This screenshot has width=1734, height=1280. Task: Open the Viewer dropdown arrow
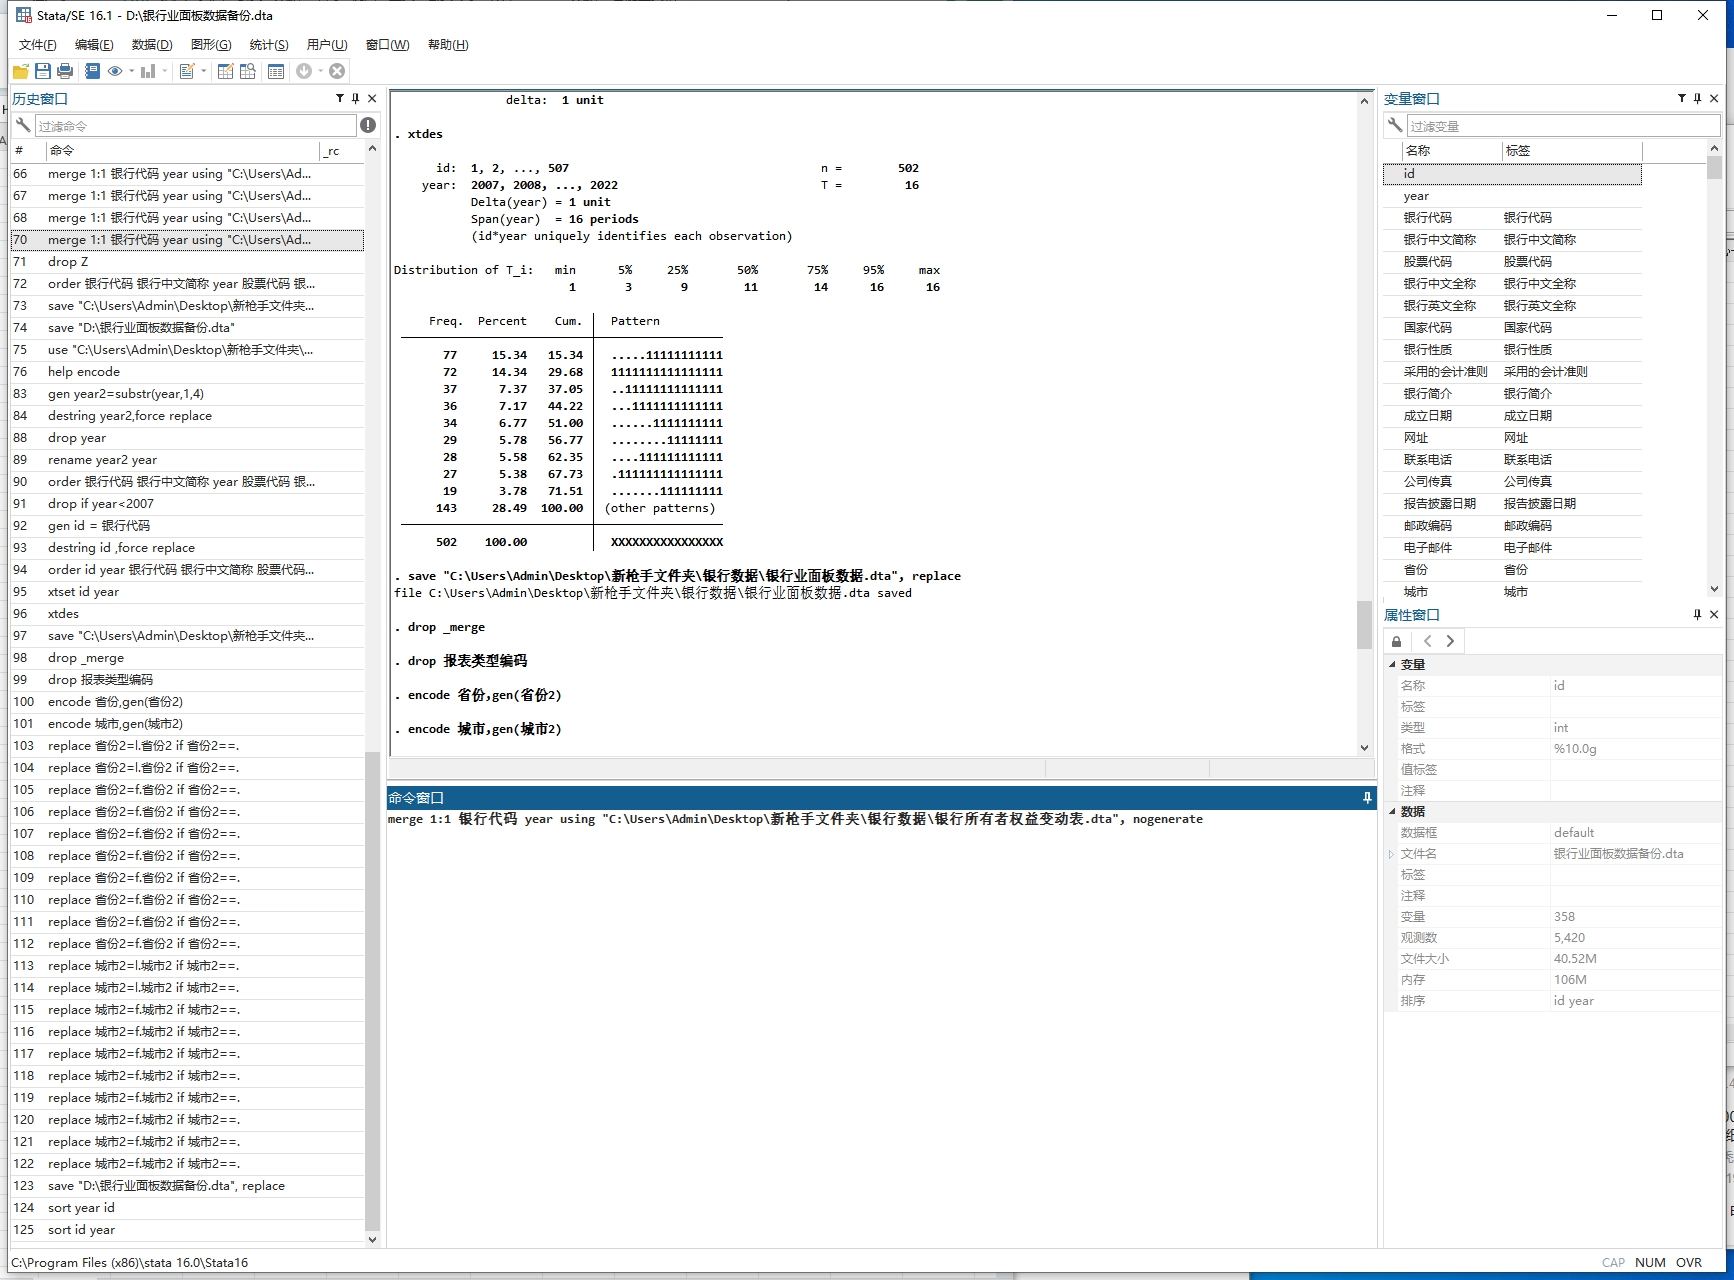pyautogui.click(x=131, y=71)
